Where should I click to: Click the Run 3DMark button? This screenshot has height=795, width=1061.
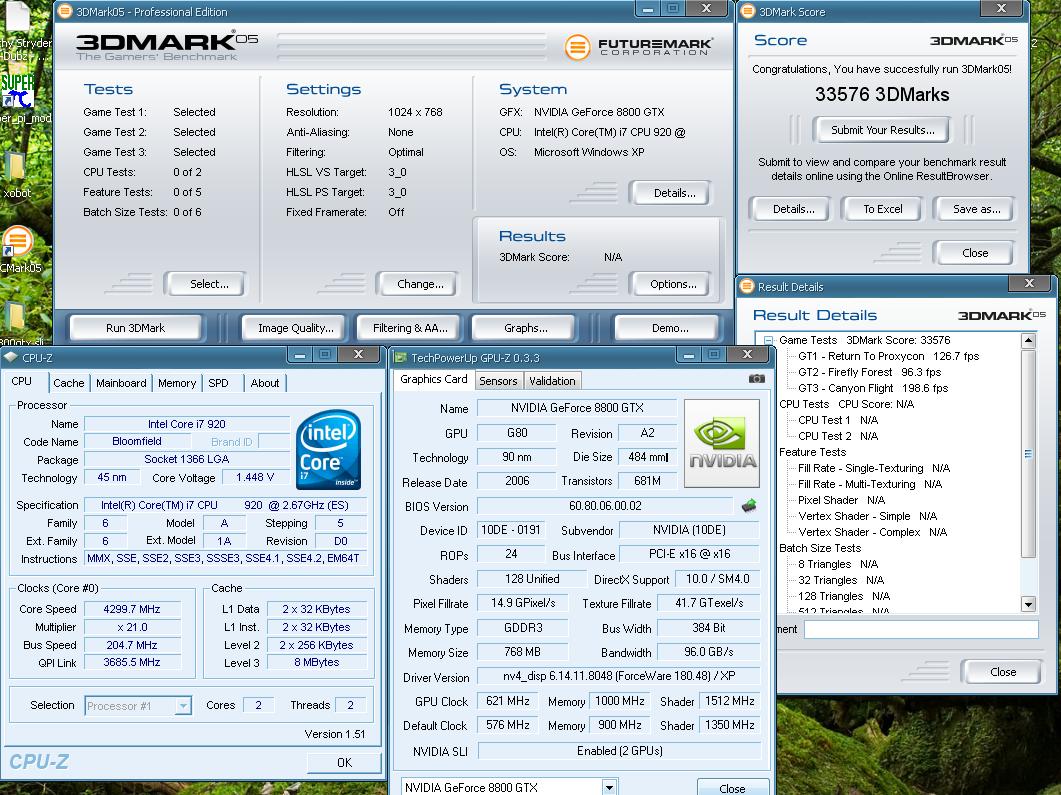[135, 328]
